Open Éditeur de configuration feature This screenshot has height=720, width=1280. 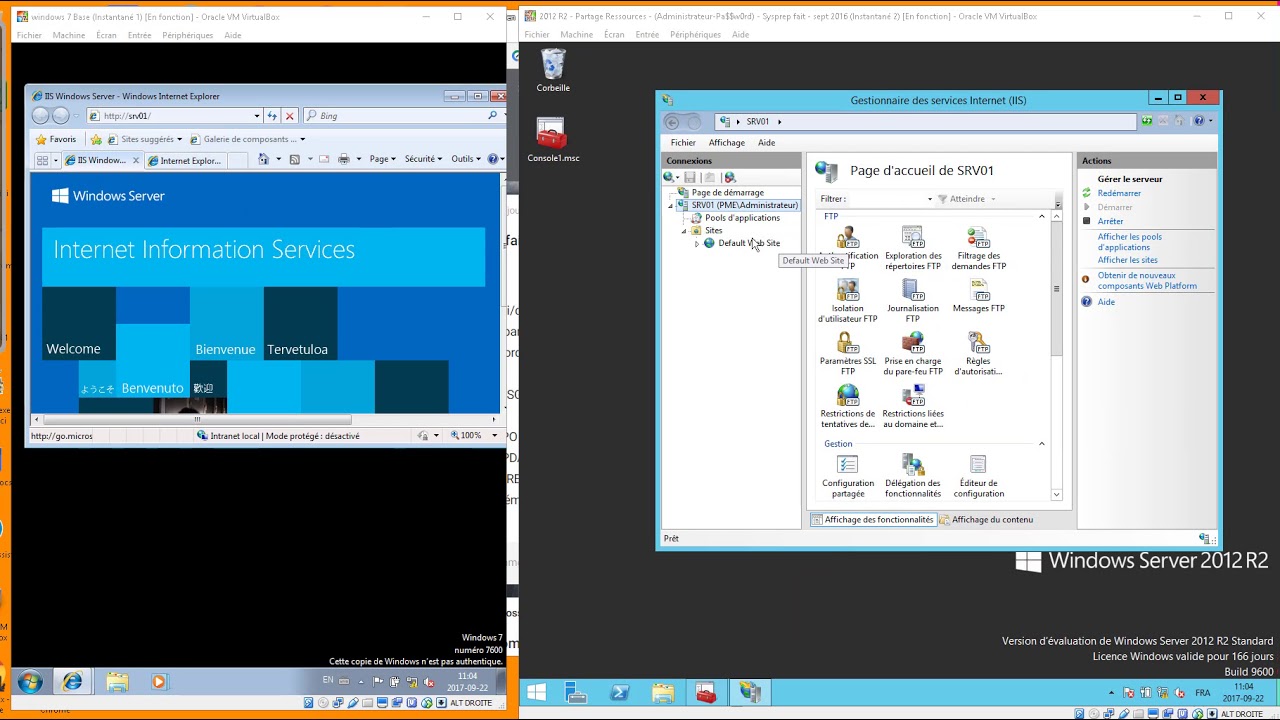click(978, 476)
